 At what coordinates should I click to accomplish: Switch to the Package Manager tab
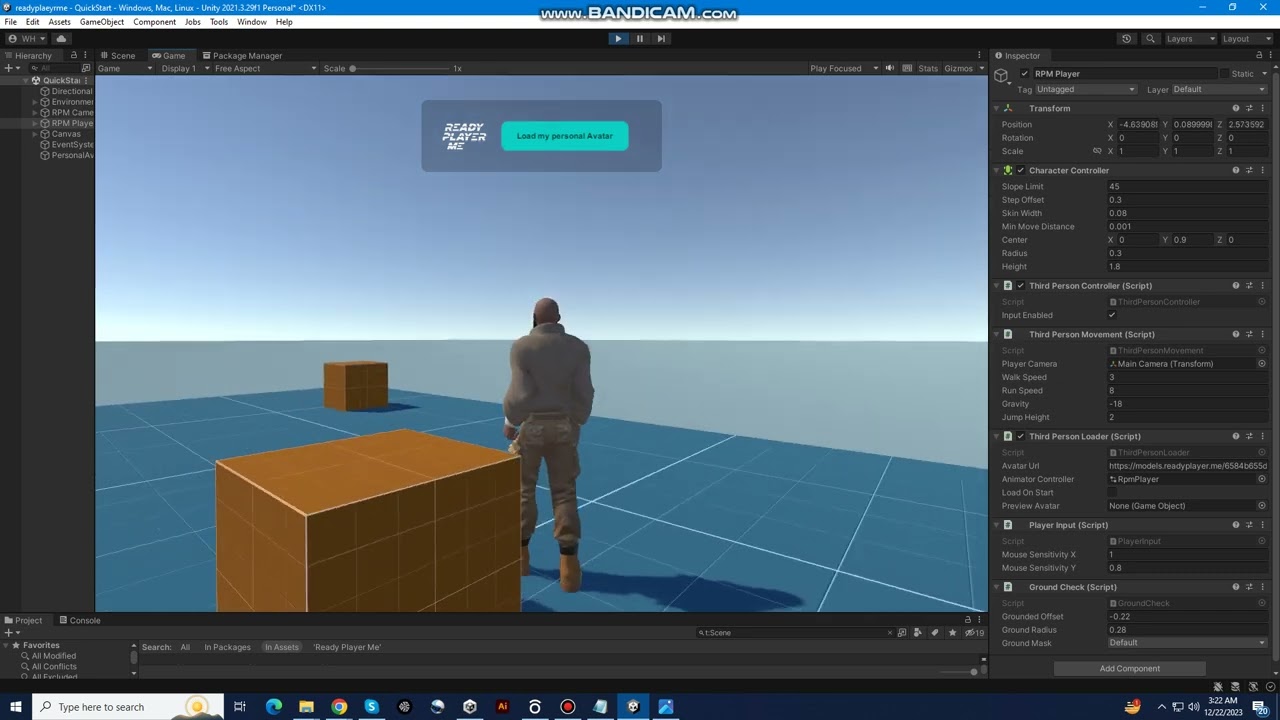pos(242,56)
